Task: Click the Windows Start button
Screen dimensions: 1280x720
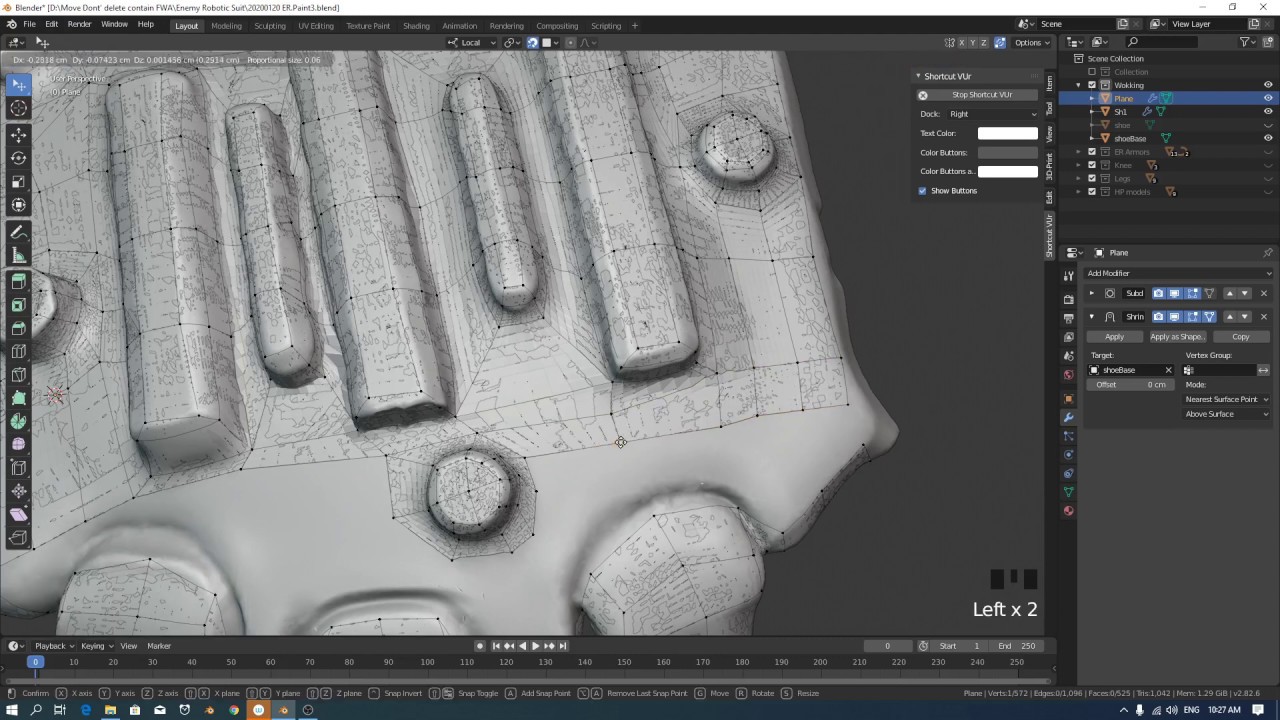Action: point(11,710)
